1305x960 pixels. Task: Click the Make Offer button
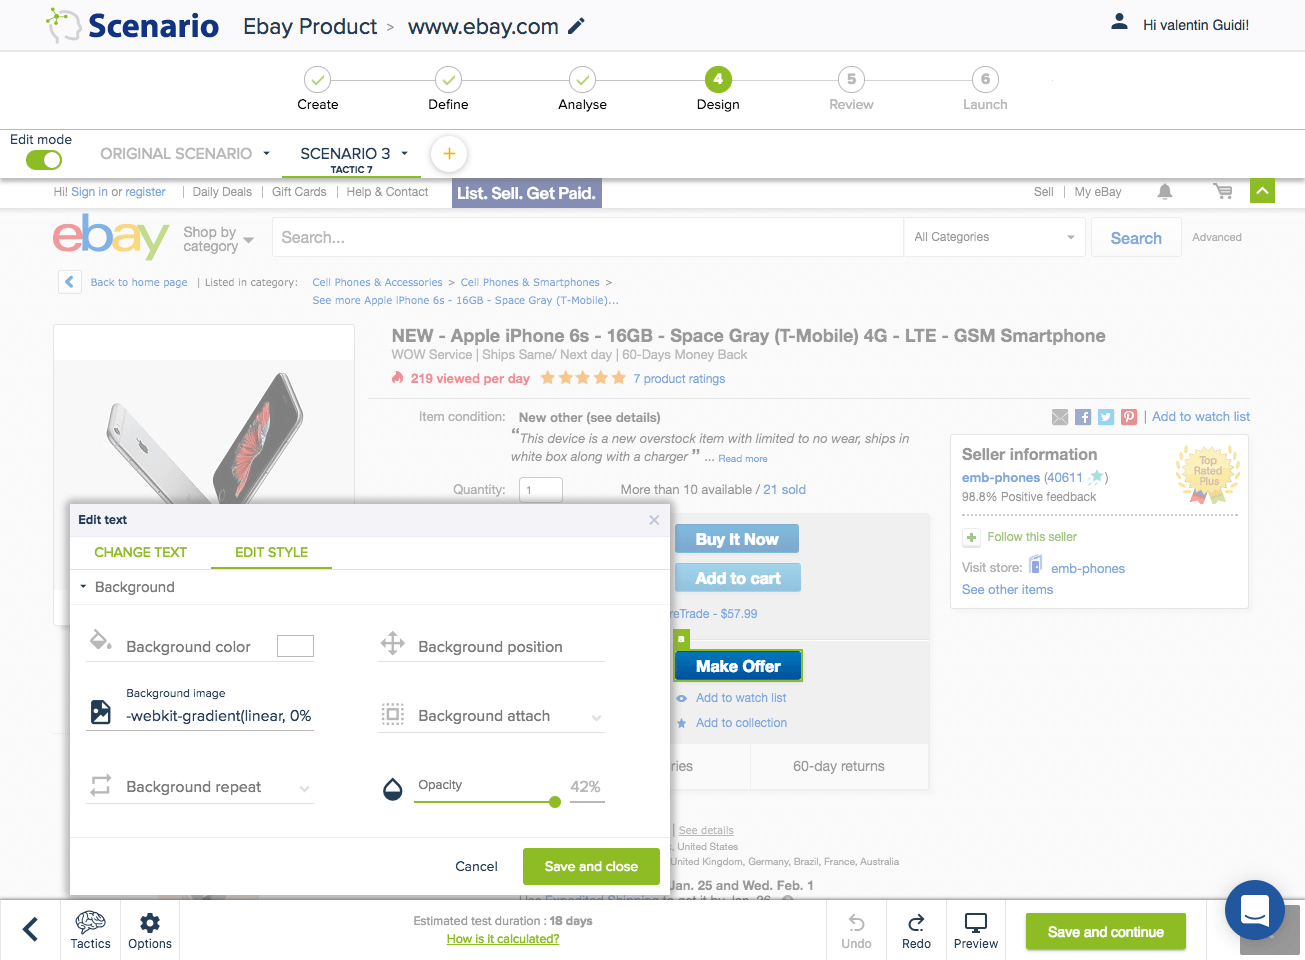click(x=738, y=666)
